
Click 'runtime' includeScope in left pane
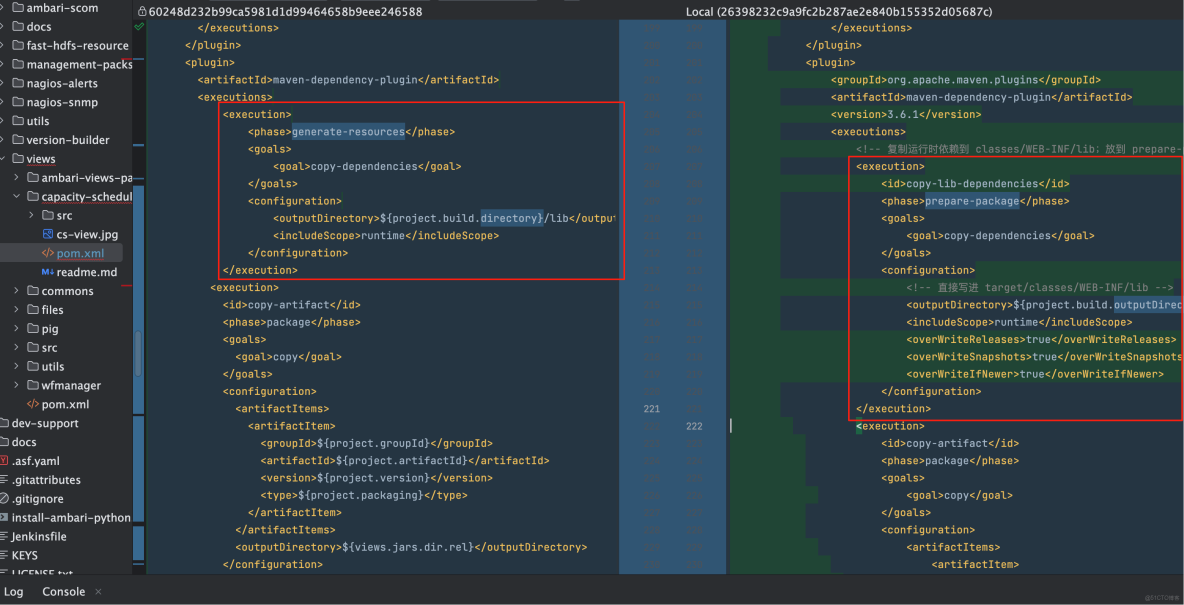coord(386,236)
